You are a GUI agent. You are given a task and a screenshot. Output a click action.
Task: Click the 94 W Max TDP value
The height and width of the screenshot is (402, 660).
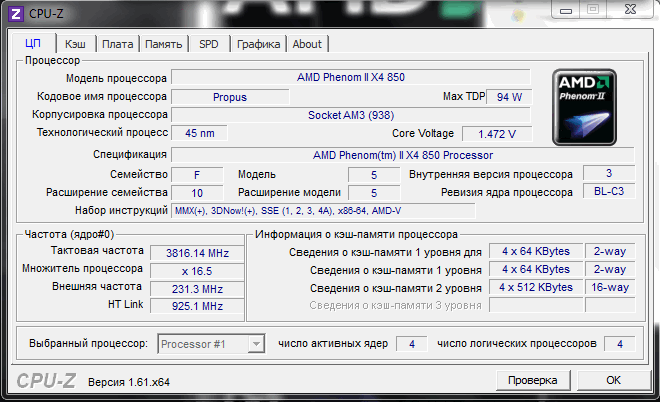pos(509,97)
